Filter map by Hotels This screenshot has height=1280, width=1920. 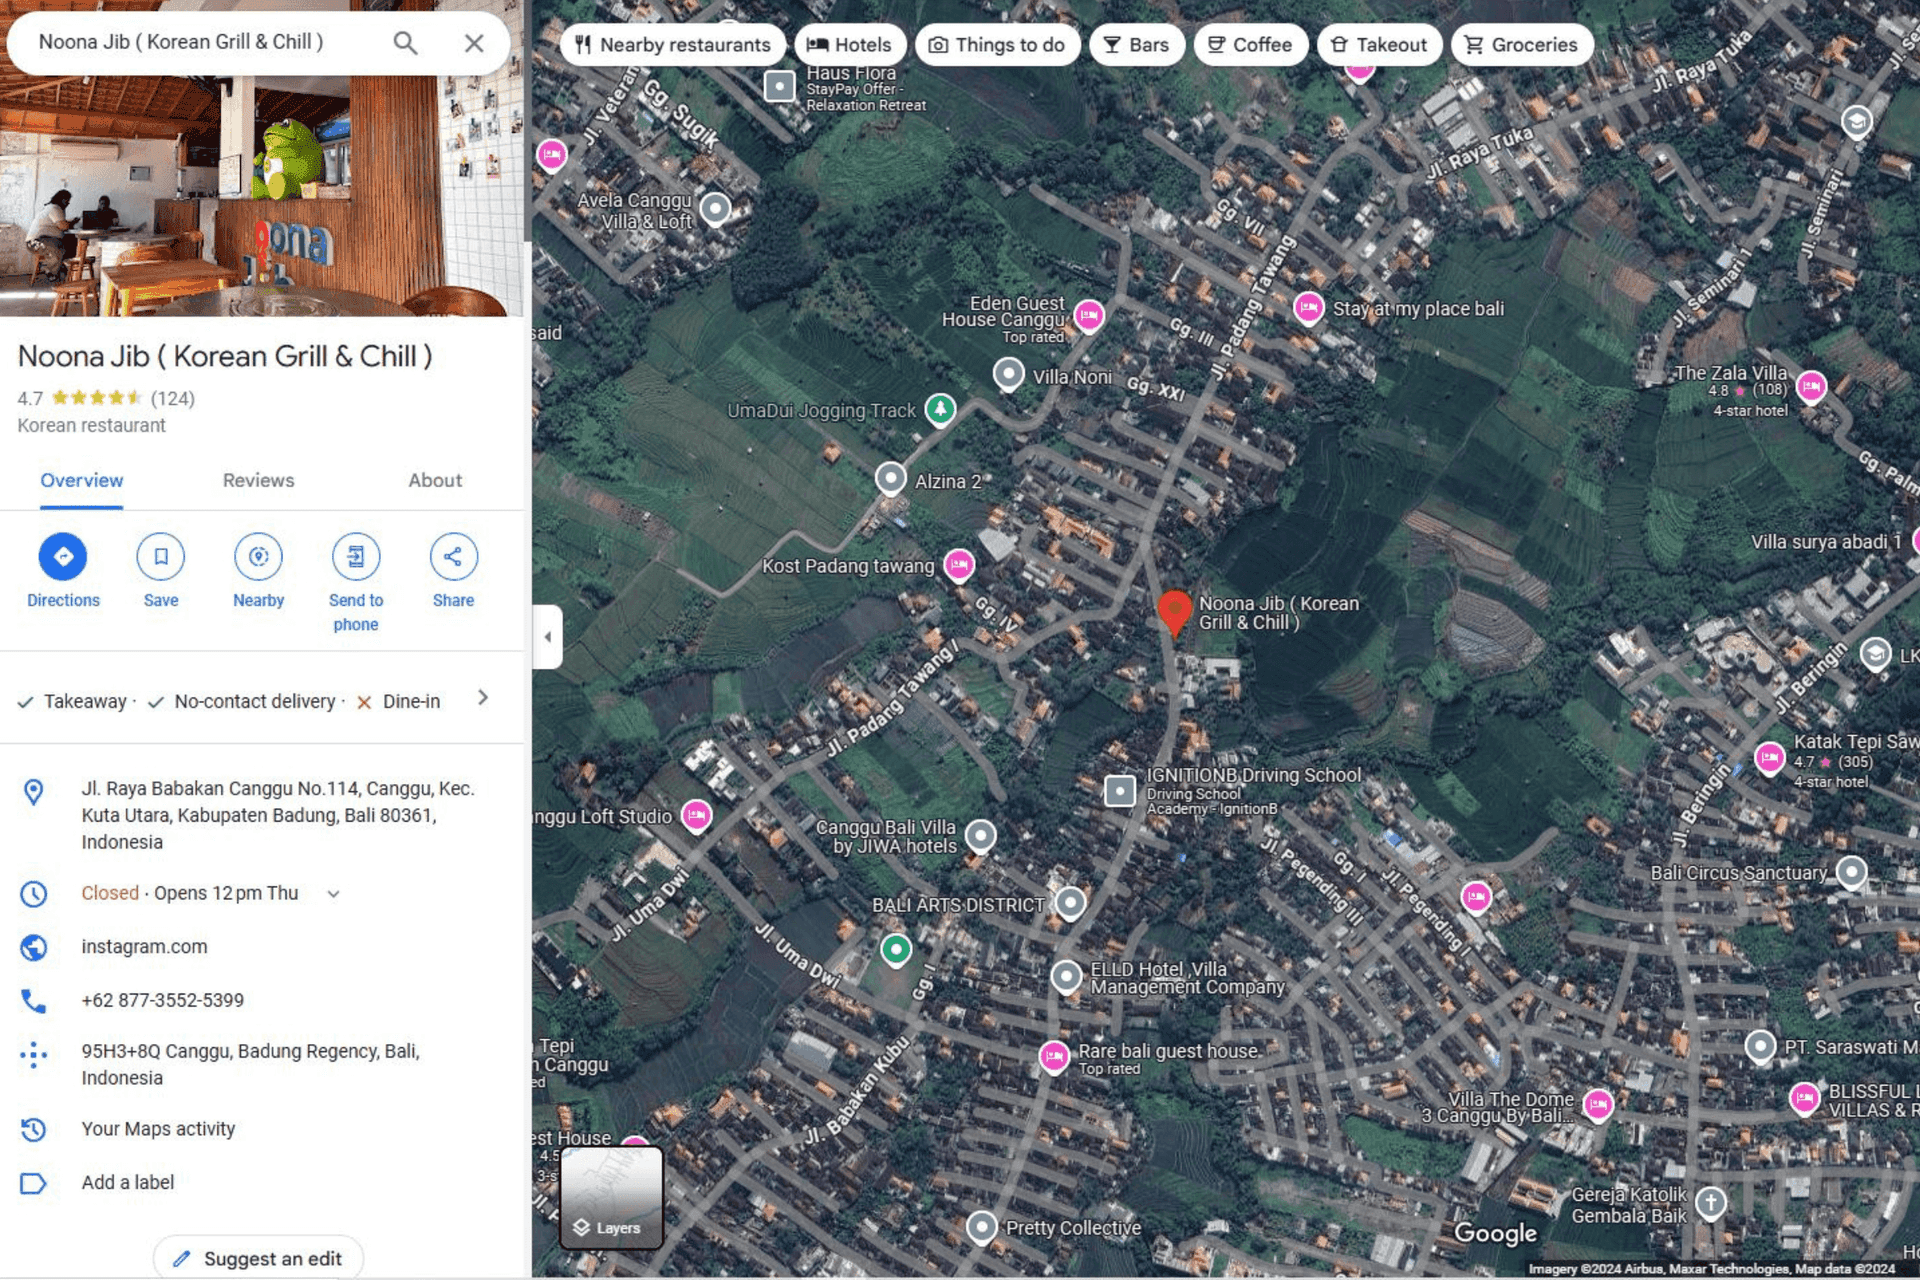(x=849, y=45)
